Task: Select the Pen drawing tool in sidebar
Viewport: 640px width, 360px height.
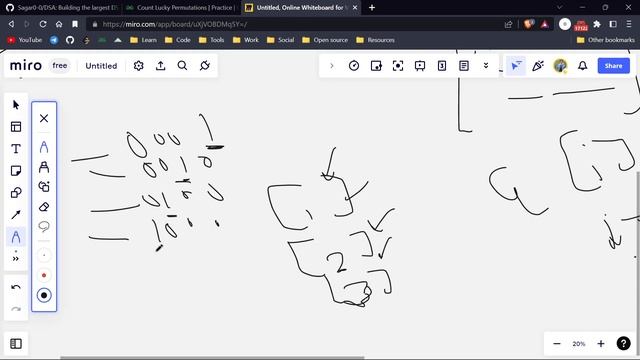Action: [x=16, y=237]
